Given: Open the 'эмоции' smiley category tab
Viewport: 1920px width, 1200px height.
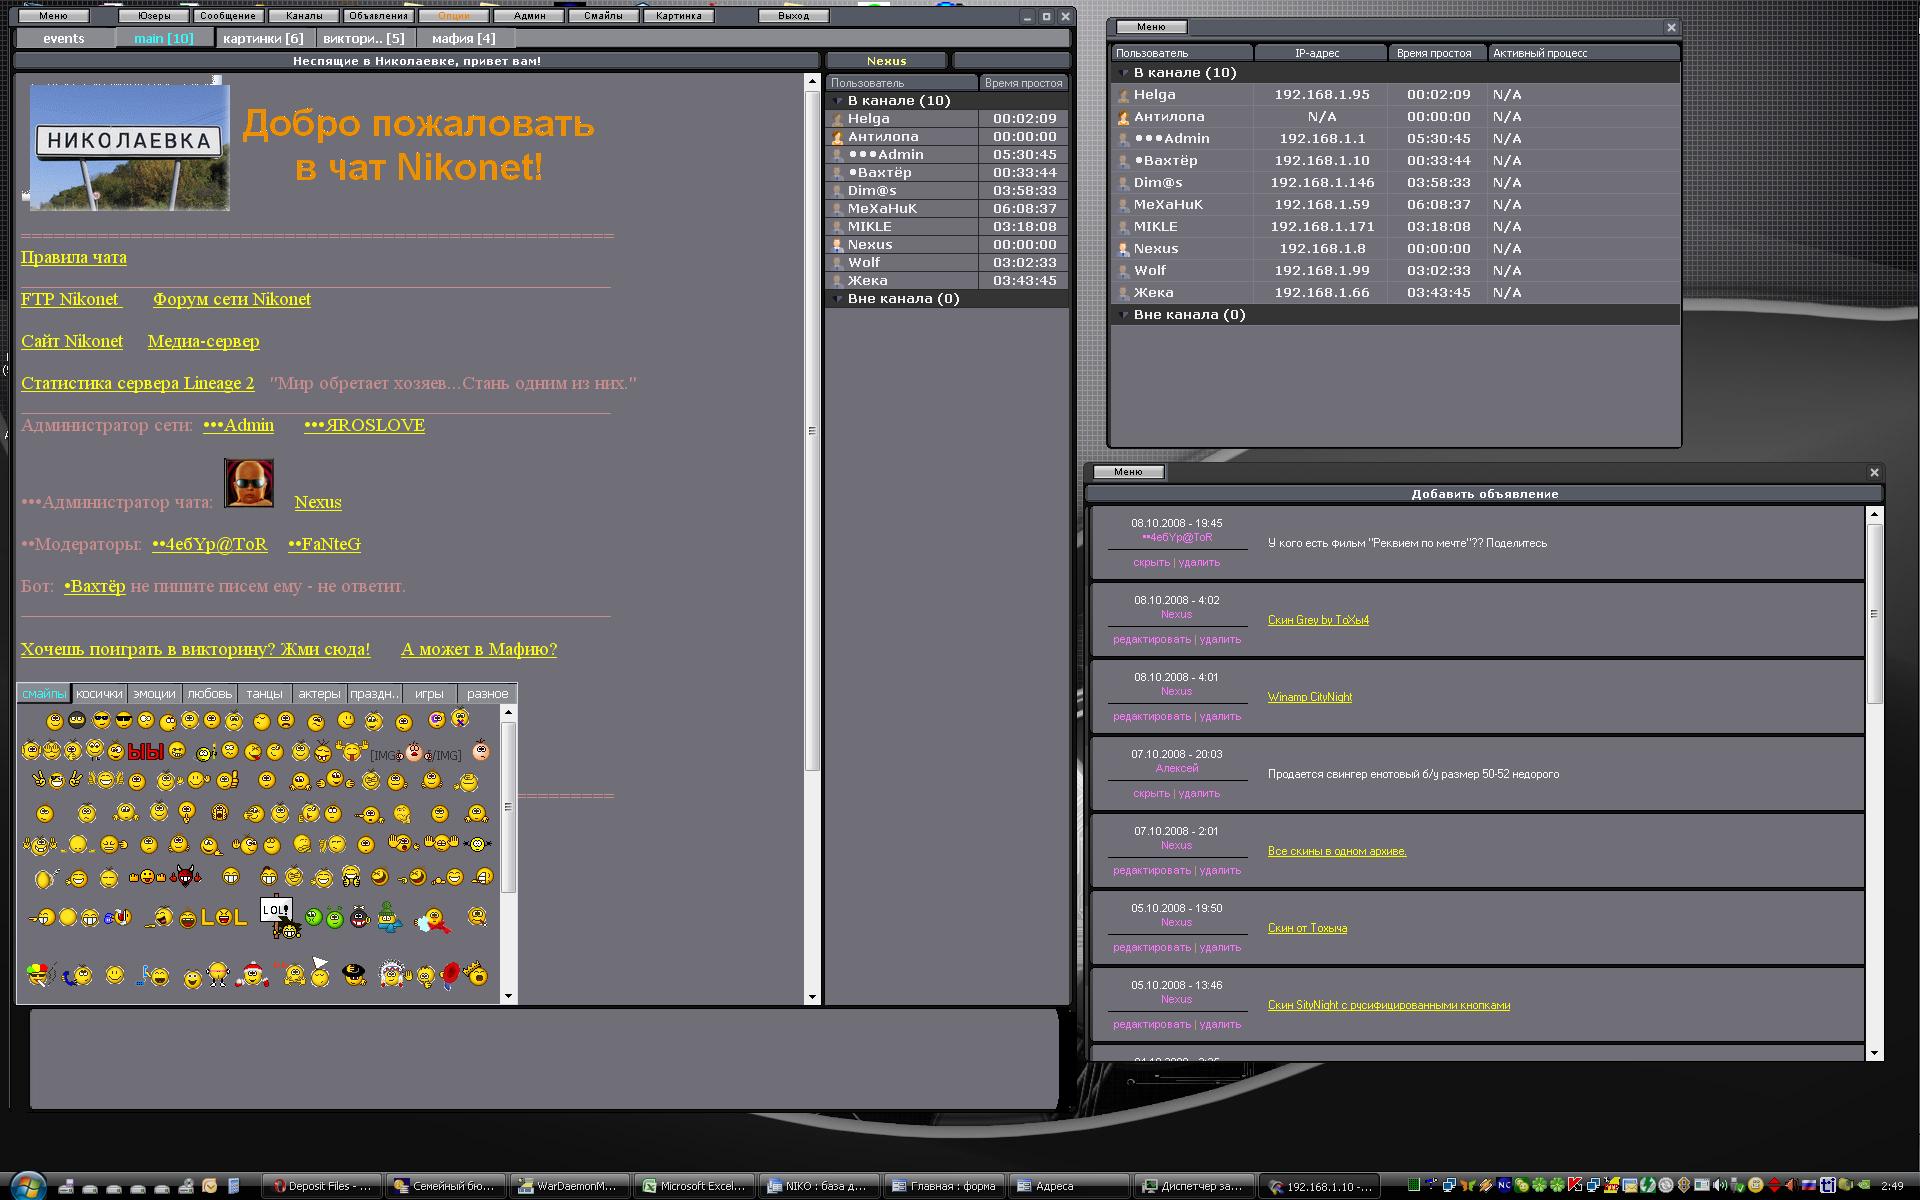Looking at the screenshot, I should pyautogui.click(x=154, y=693).
